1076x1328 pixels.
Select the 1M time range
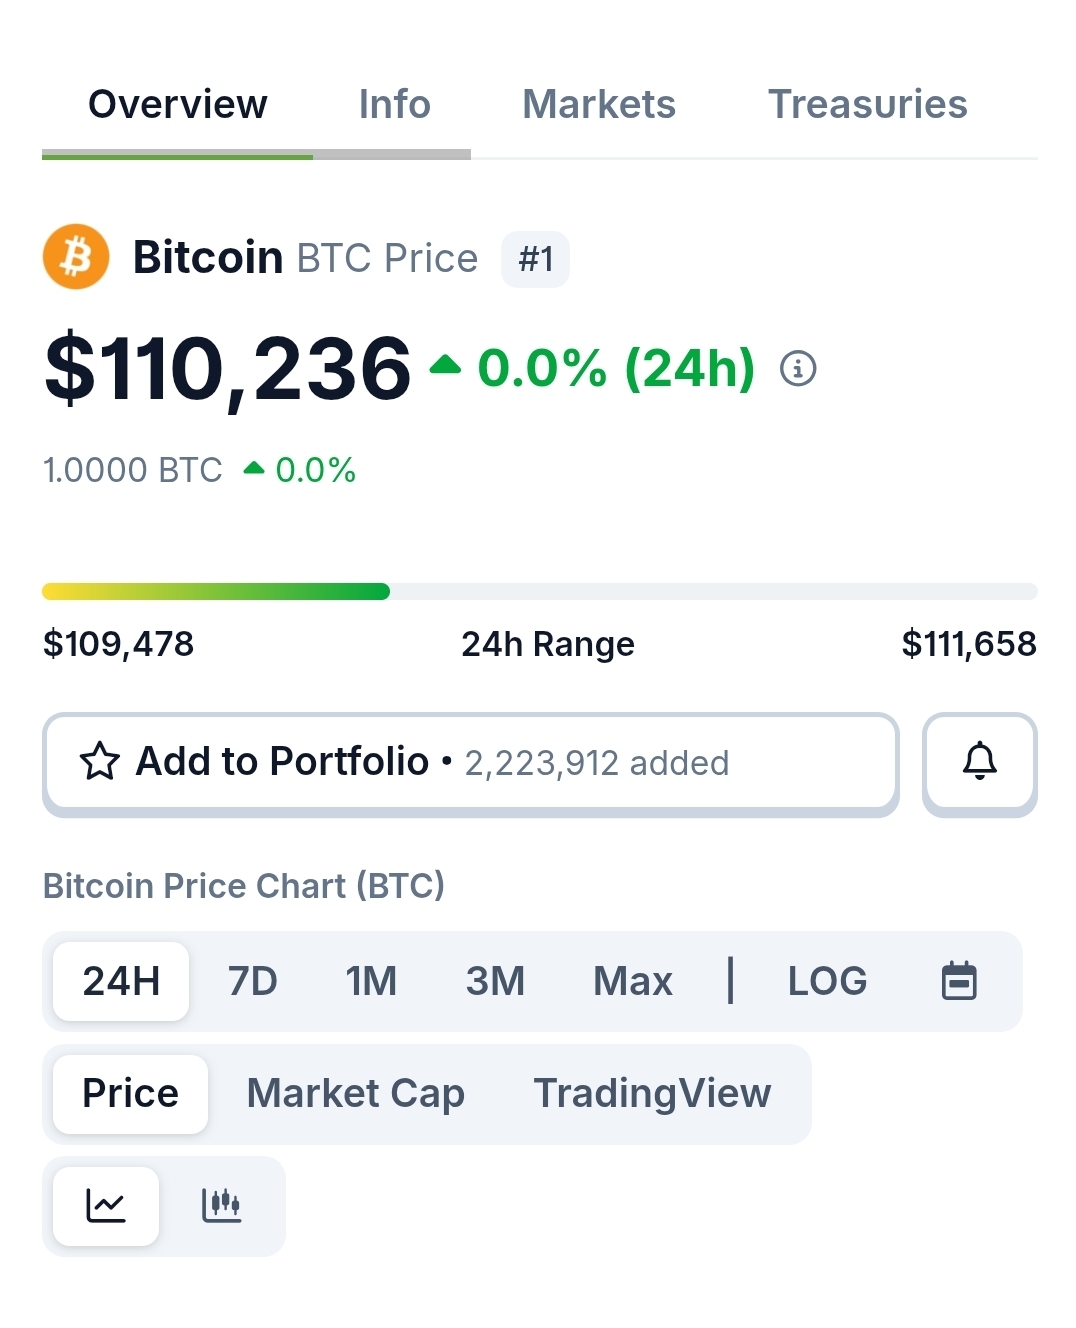[x=371, y=981]
